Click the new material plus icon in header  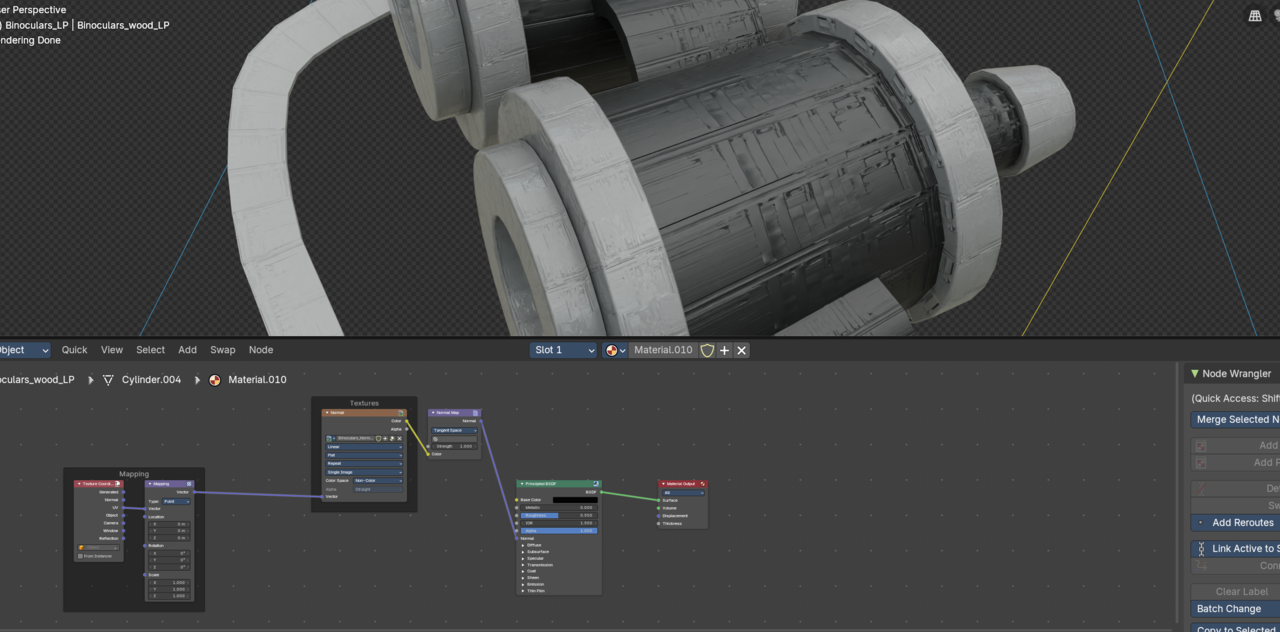pyautogui.click(x=725, y=350)
